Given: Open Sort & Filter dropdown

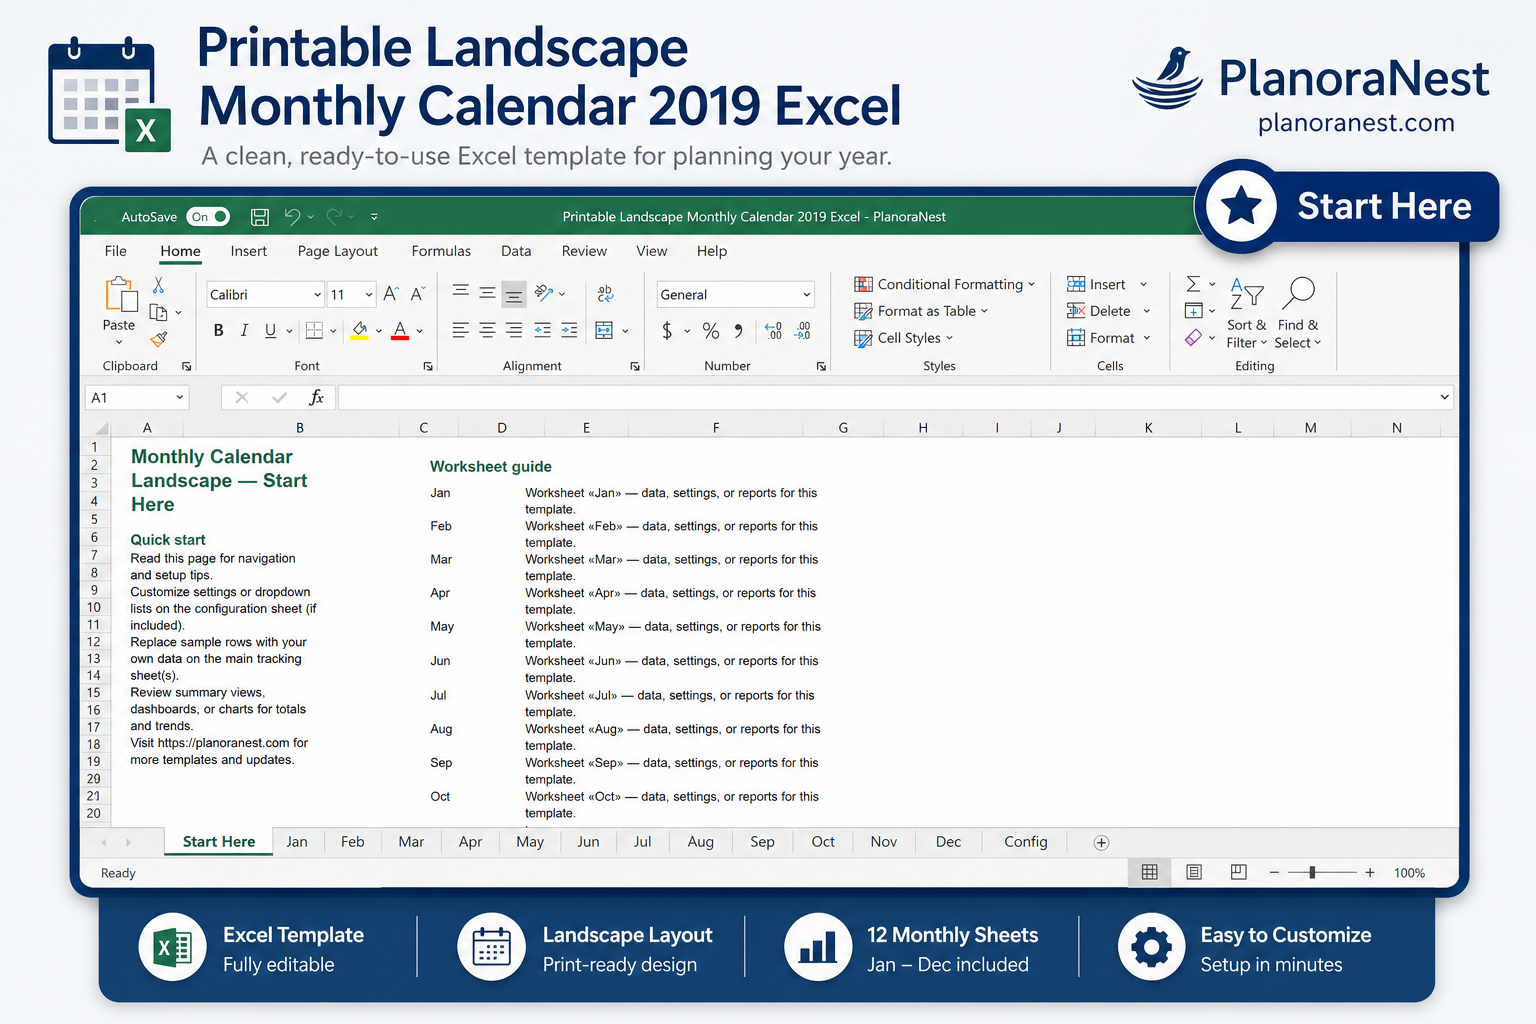Looking at the screenshot, I should click(x=1247, y=314).
